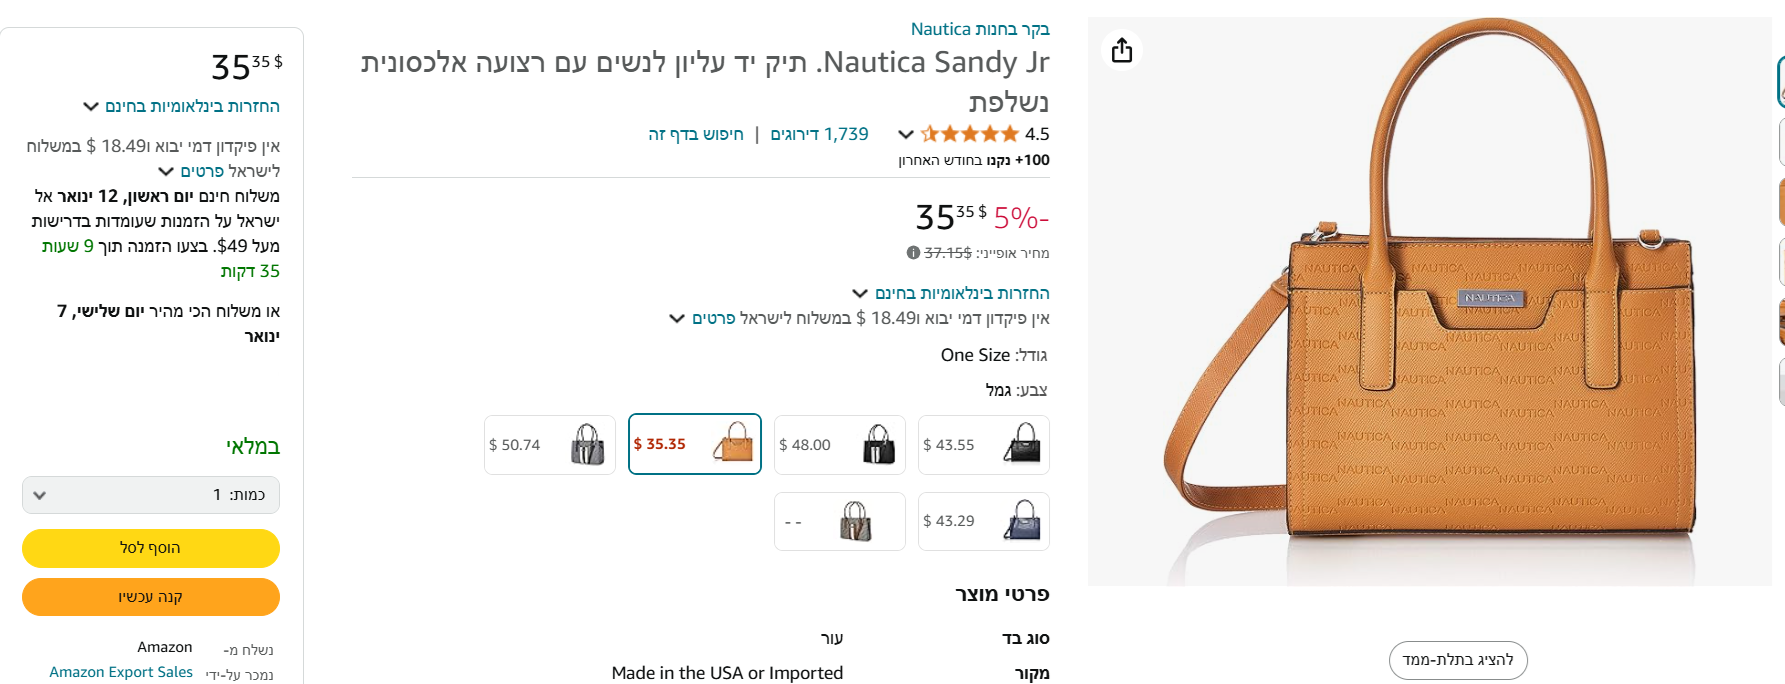This screenshot has width=1785, height=684.
Task: Pick the unavailable beige striped bag swatch
Action: pos(840,521)
